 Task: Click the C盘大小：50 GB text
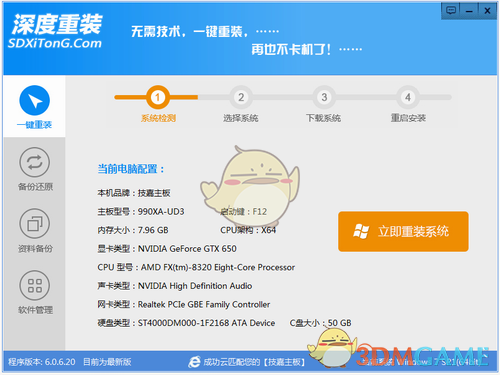(x=320, y=323)
